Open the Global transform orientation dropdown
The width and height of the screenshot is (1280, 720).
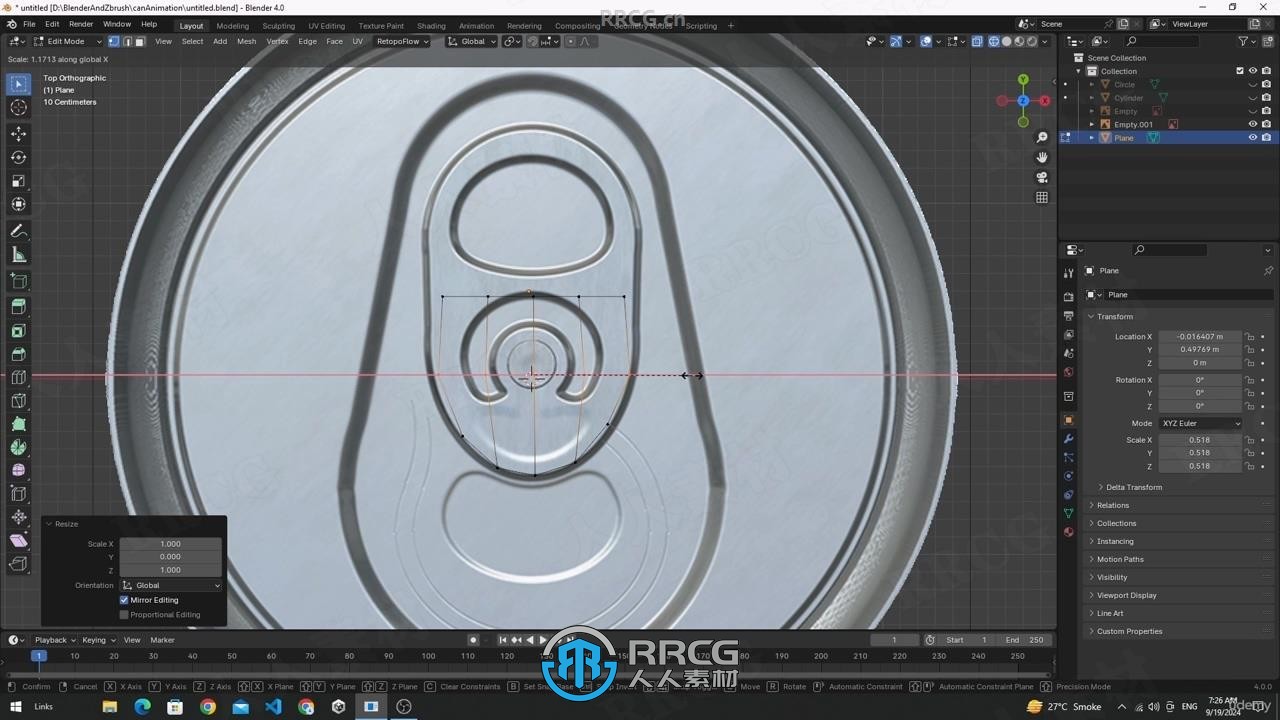tap(472, 41)
